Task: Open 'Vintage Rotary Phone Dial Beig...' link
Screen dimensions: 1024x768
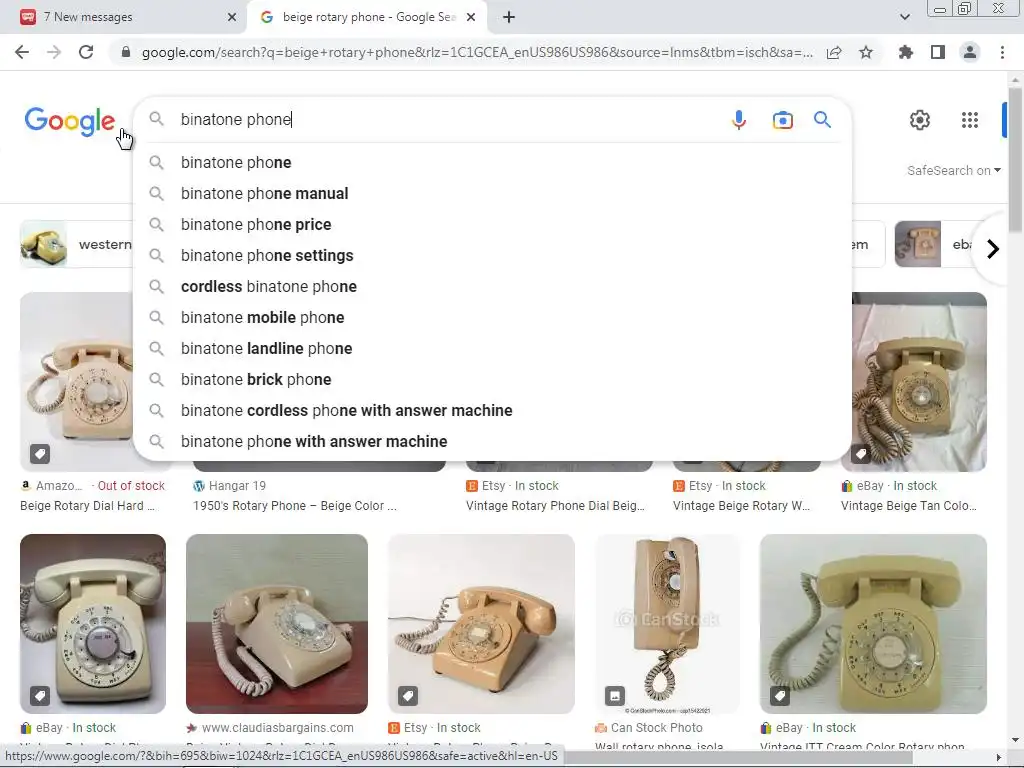Action: point(555,506)
